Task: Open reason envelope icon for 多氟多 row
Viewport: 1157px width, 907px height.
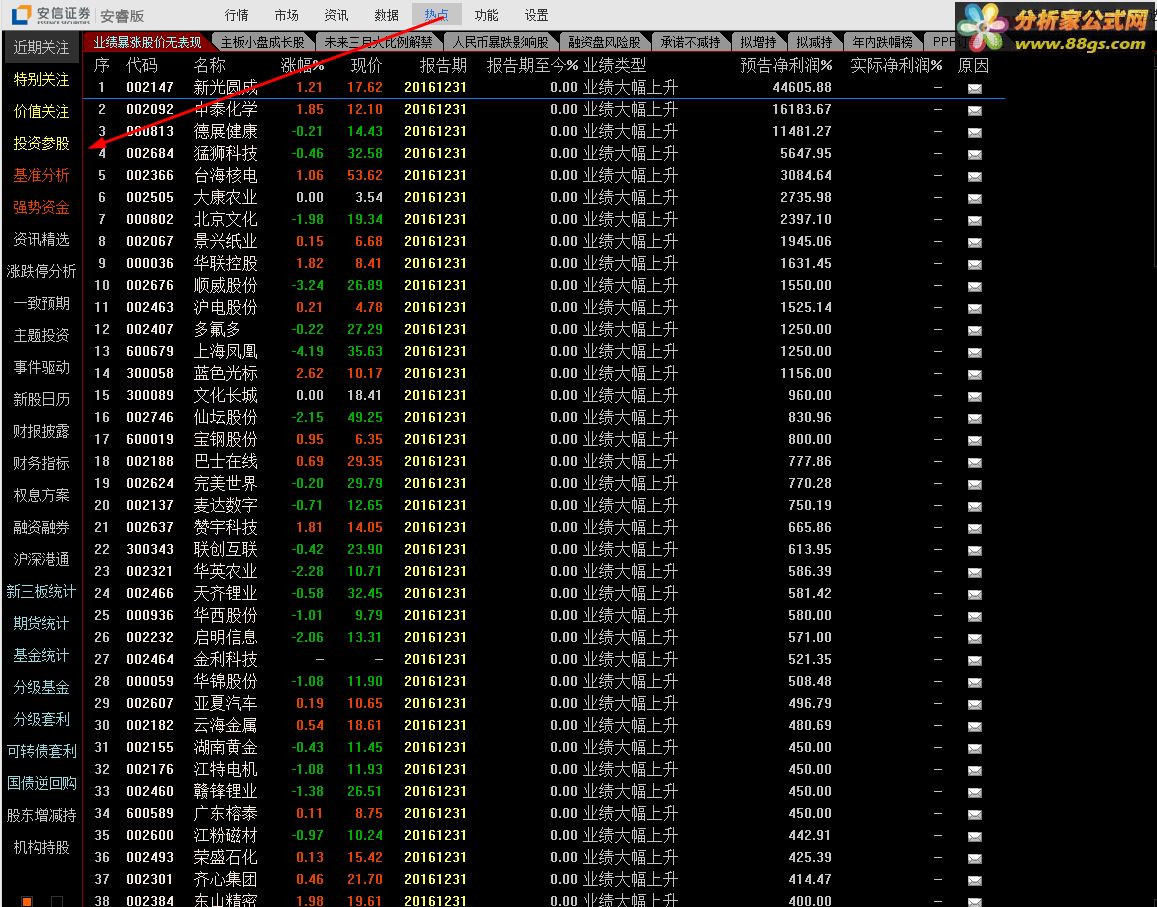Action: point(975,331)
